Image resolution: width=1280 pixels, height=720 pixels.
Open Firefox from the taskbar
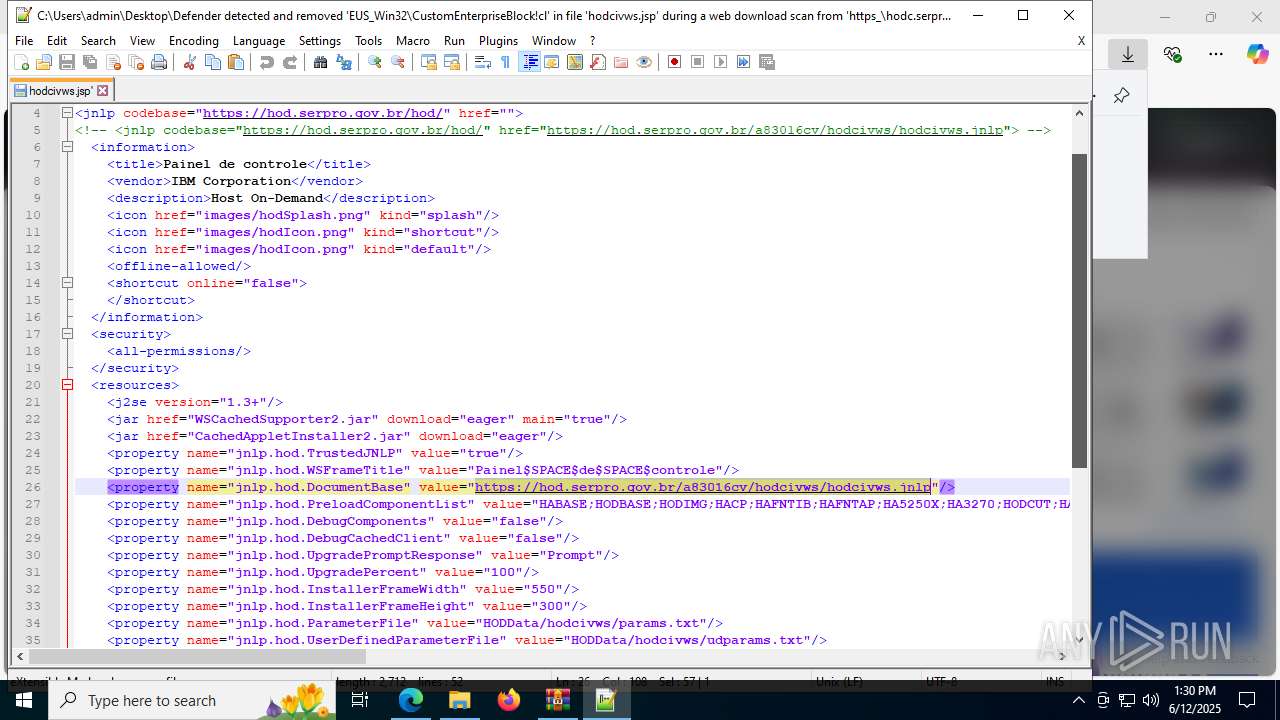tap(509, 700)
